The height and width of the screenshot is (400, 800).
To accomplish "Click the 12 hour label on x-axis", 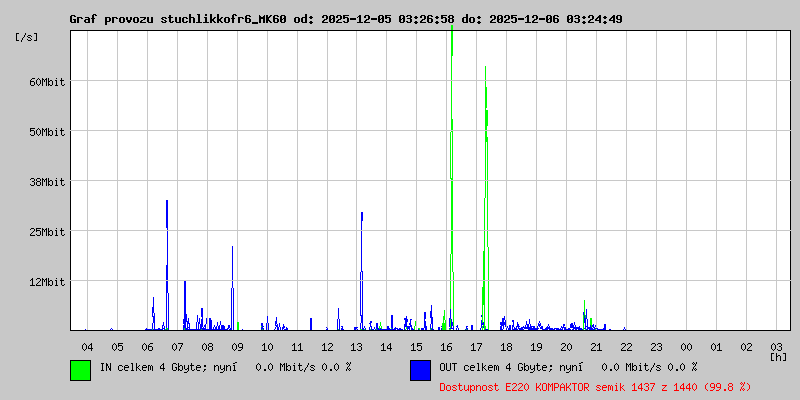I will (x=327, y=346).
